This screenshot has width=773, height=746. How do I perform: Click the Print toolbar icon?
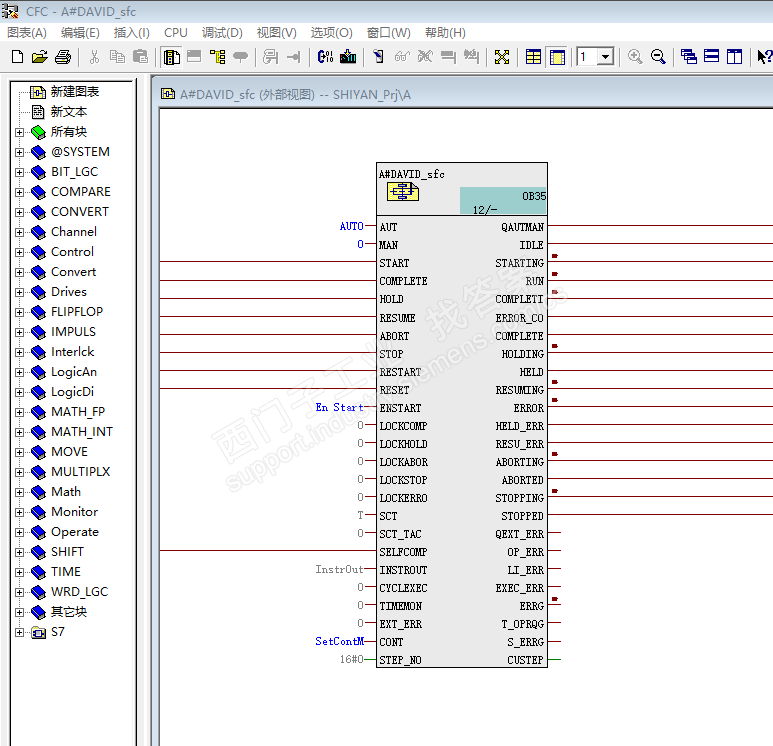click(x=62, y=57)
